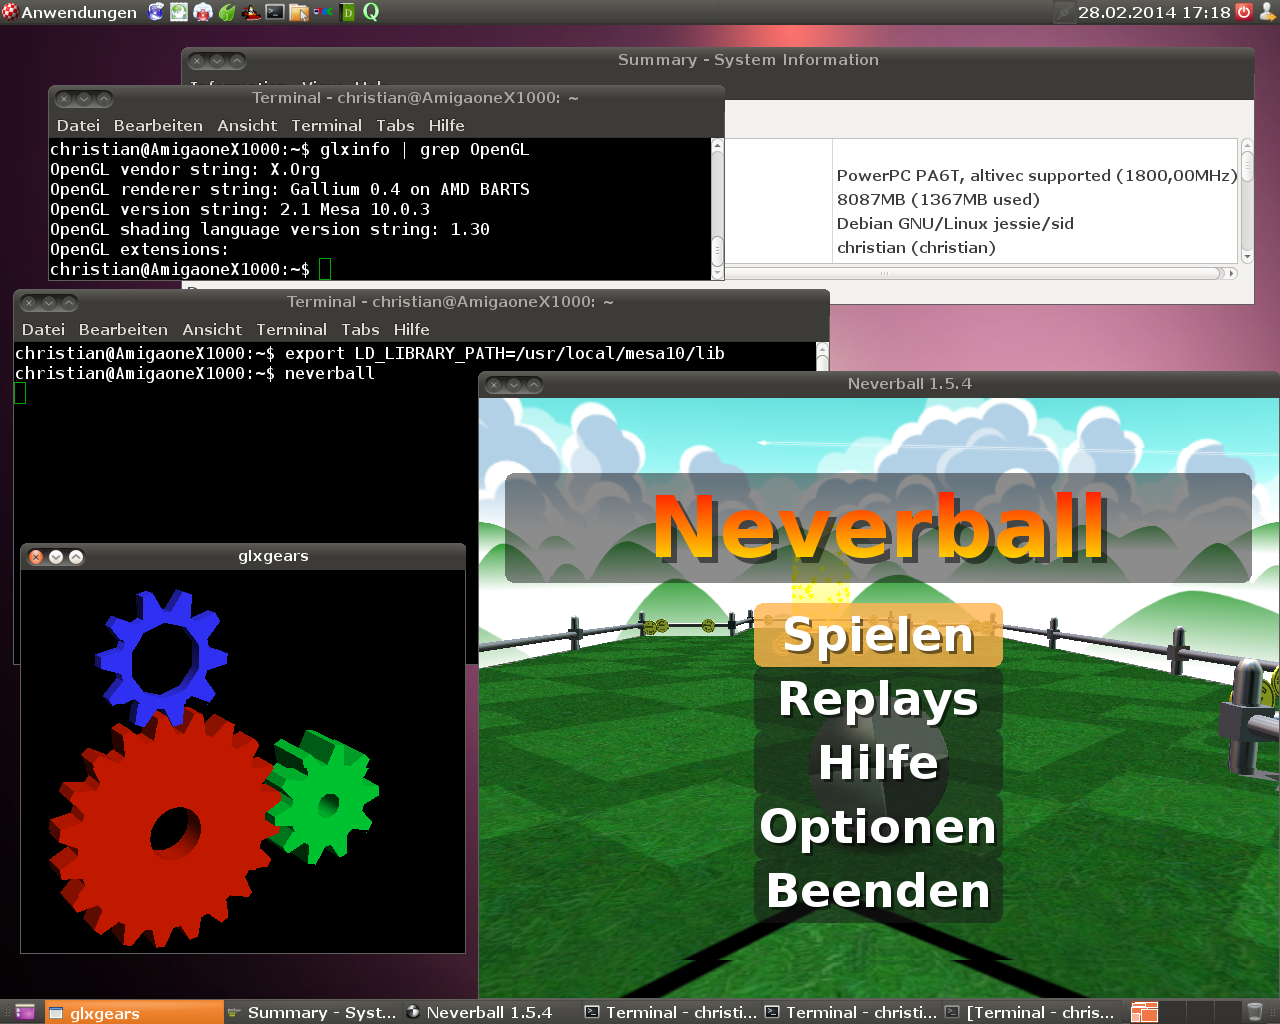
Task: Click Beenden to quit Neverball
Action: [x=878, y=891]
